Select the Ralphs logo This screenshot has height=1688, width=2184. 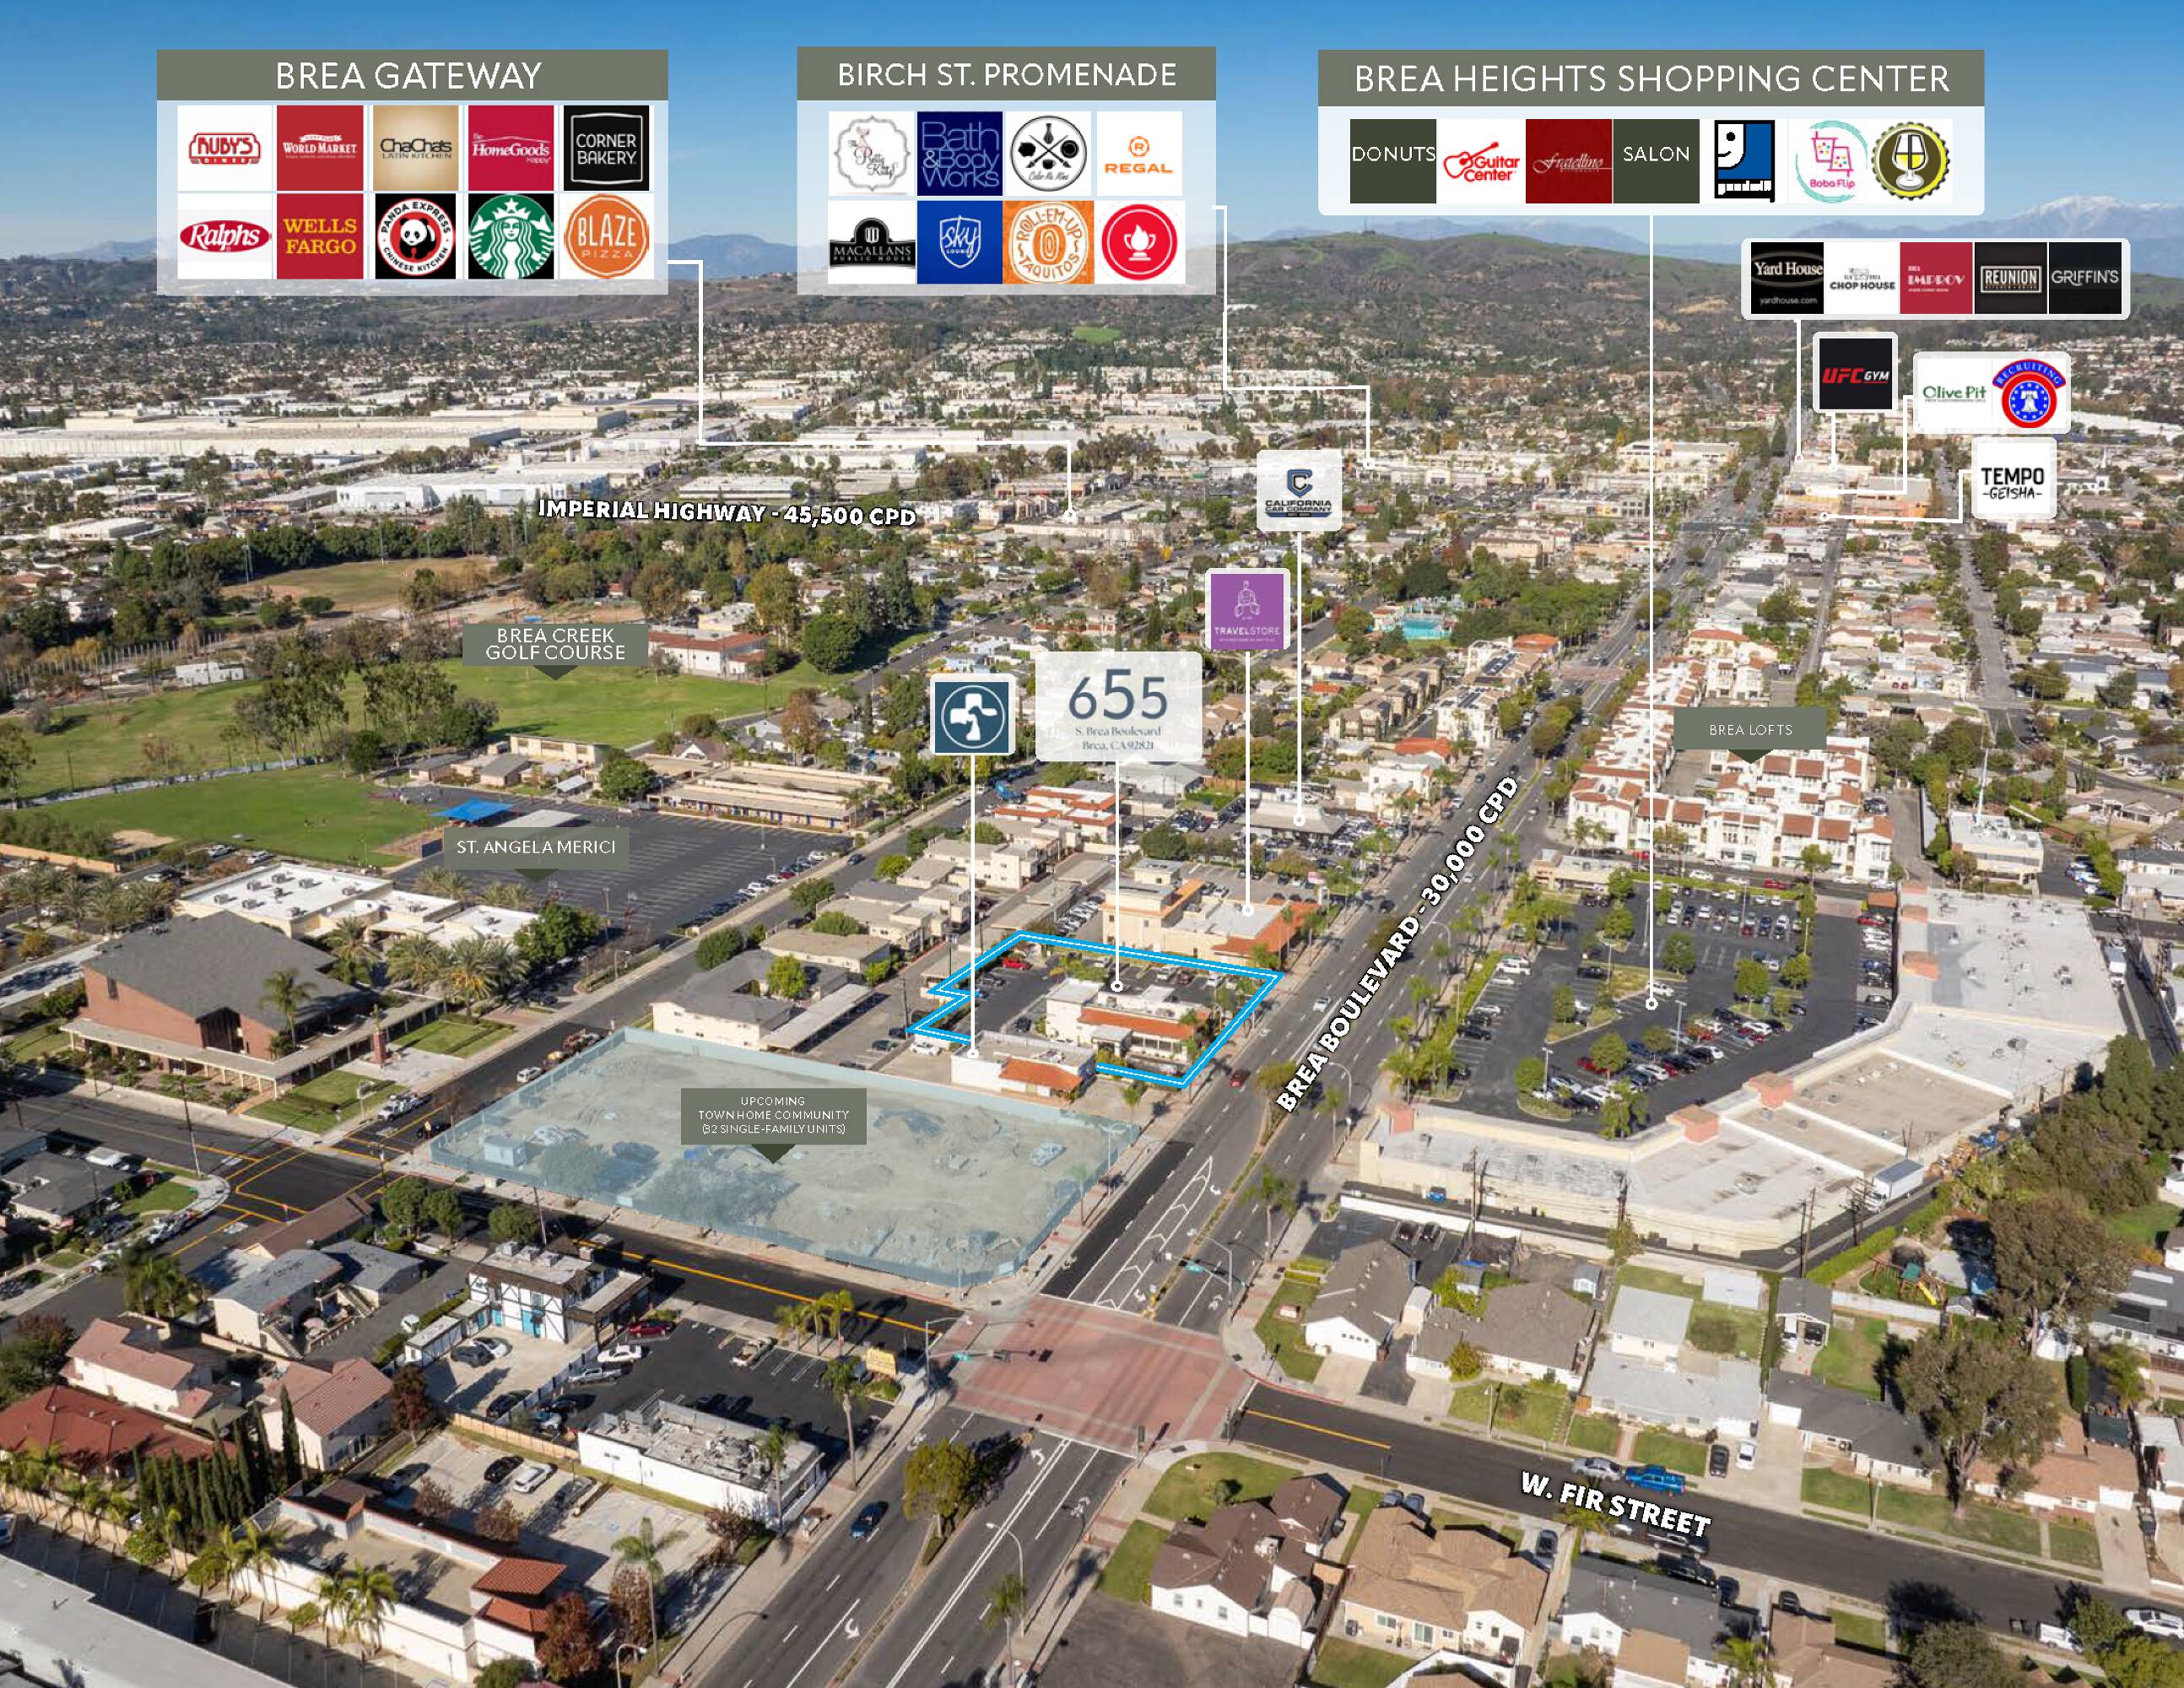pos(225,237)
